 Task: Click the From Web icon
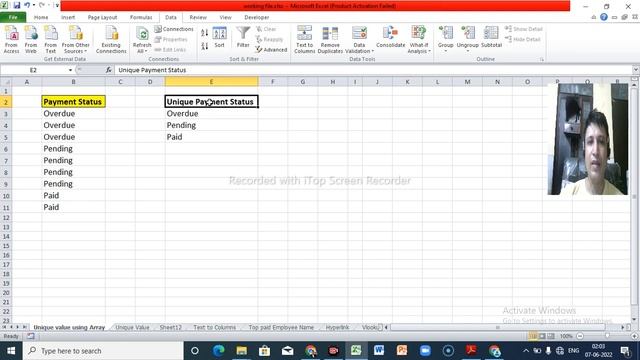click(31, 40)
